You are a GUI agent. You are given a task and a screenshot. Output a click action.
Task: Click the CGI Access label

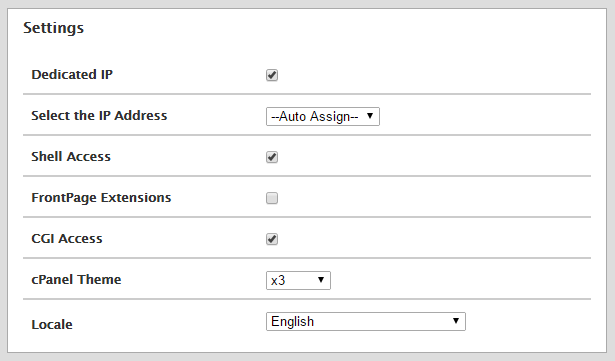[x=67, y=239]
